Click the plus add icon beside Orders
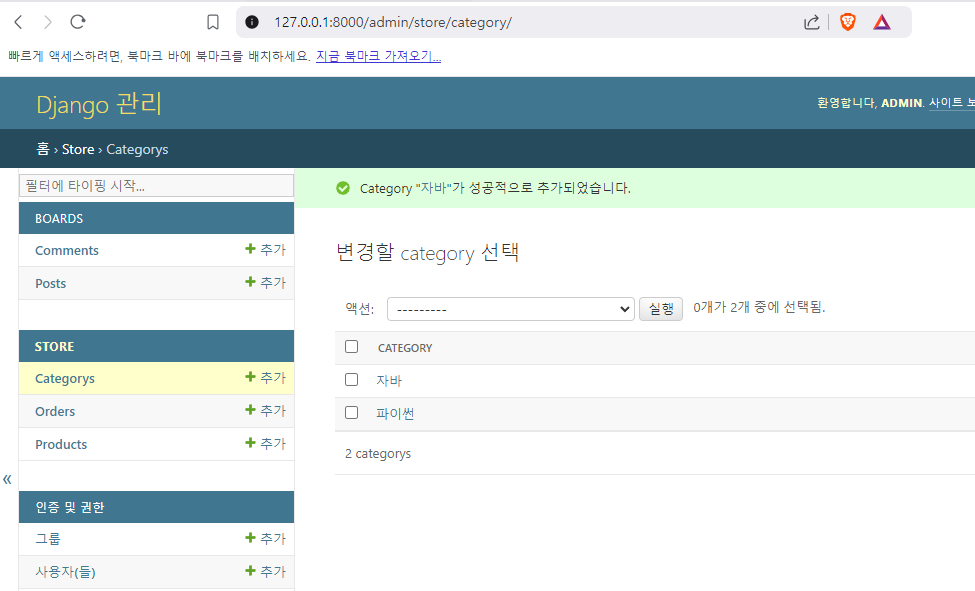 point(250,410)
